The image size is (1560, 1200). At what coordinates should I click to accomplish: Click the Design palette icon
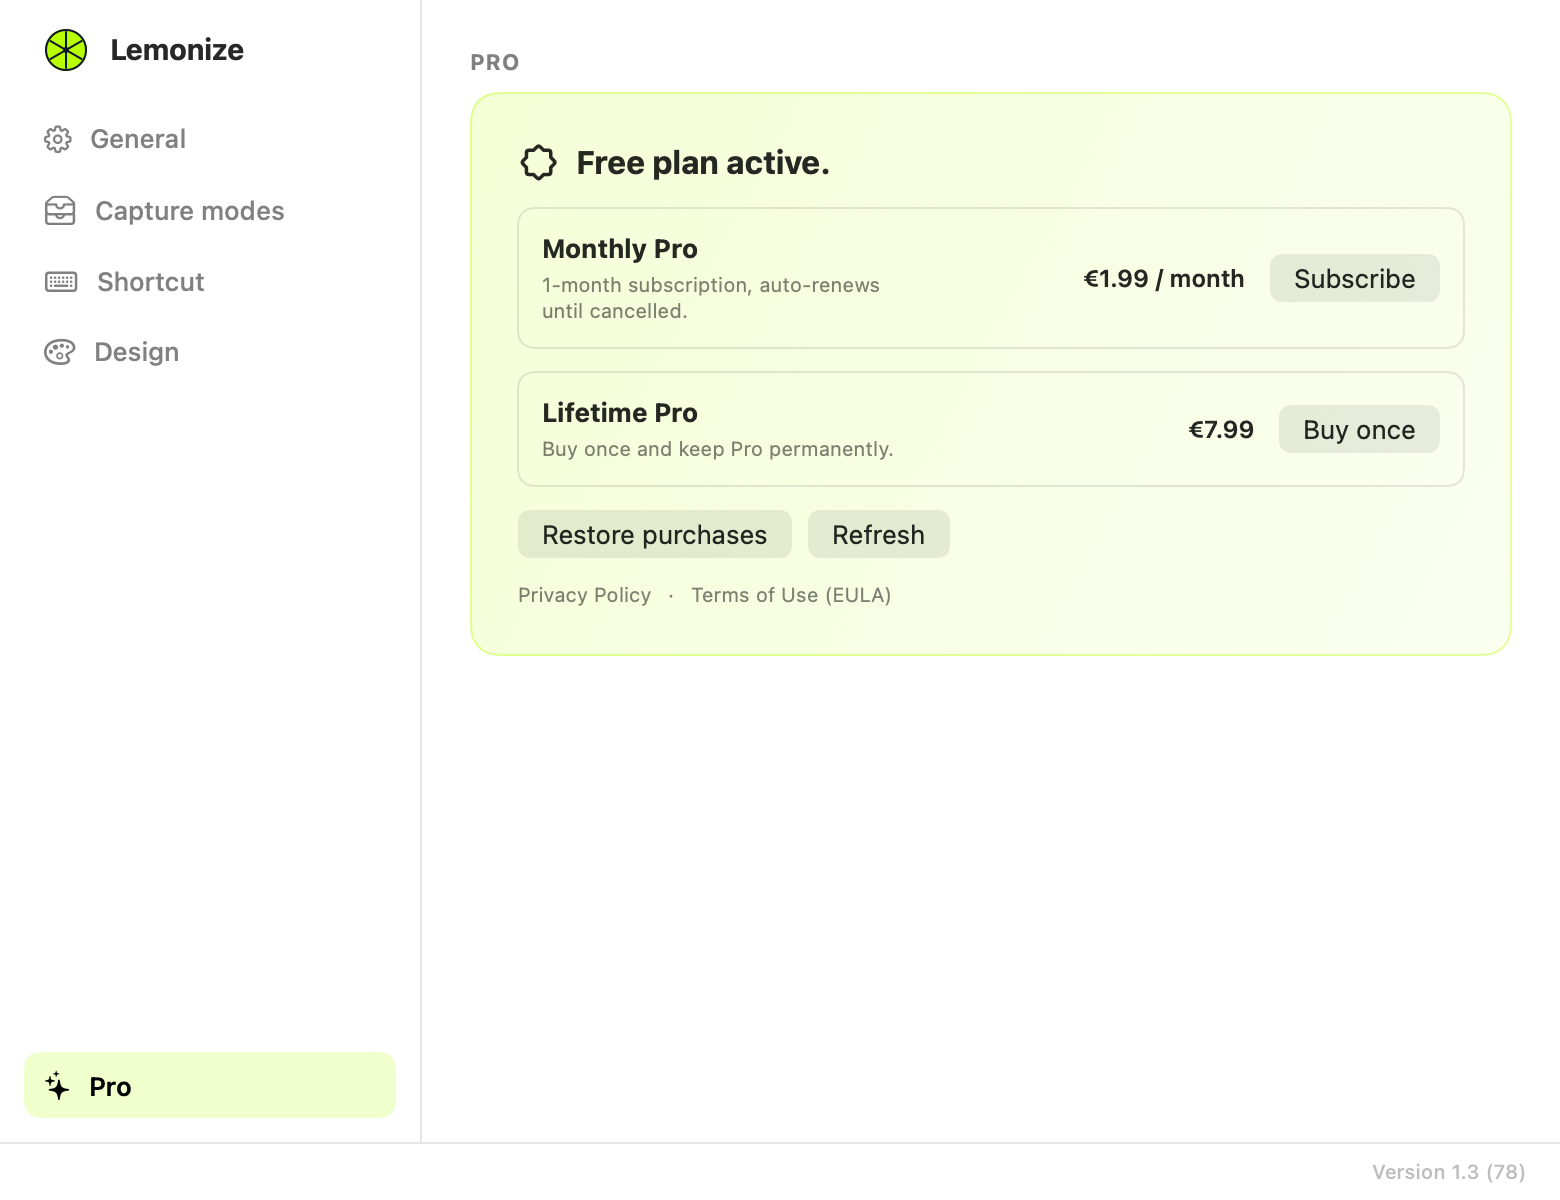click(x=59, y=352)
